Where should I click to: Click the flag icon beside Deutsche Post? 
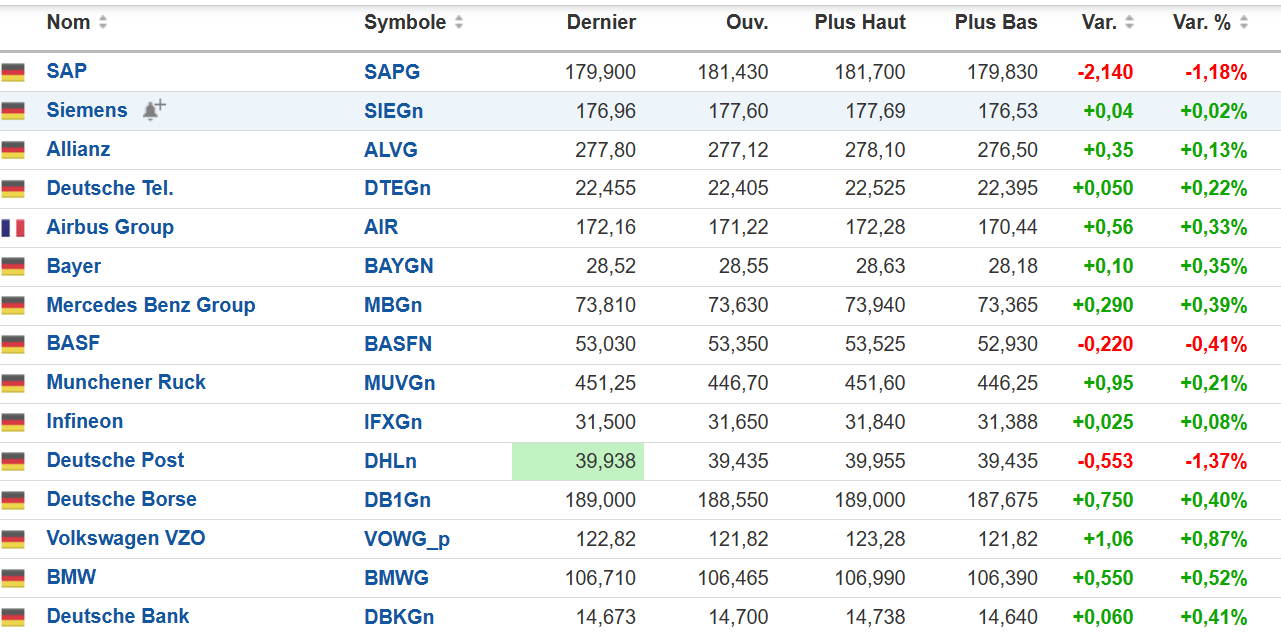click(13, 461)
